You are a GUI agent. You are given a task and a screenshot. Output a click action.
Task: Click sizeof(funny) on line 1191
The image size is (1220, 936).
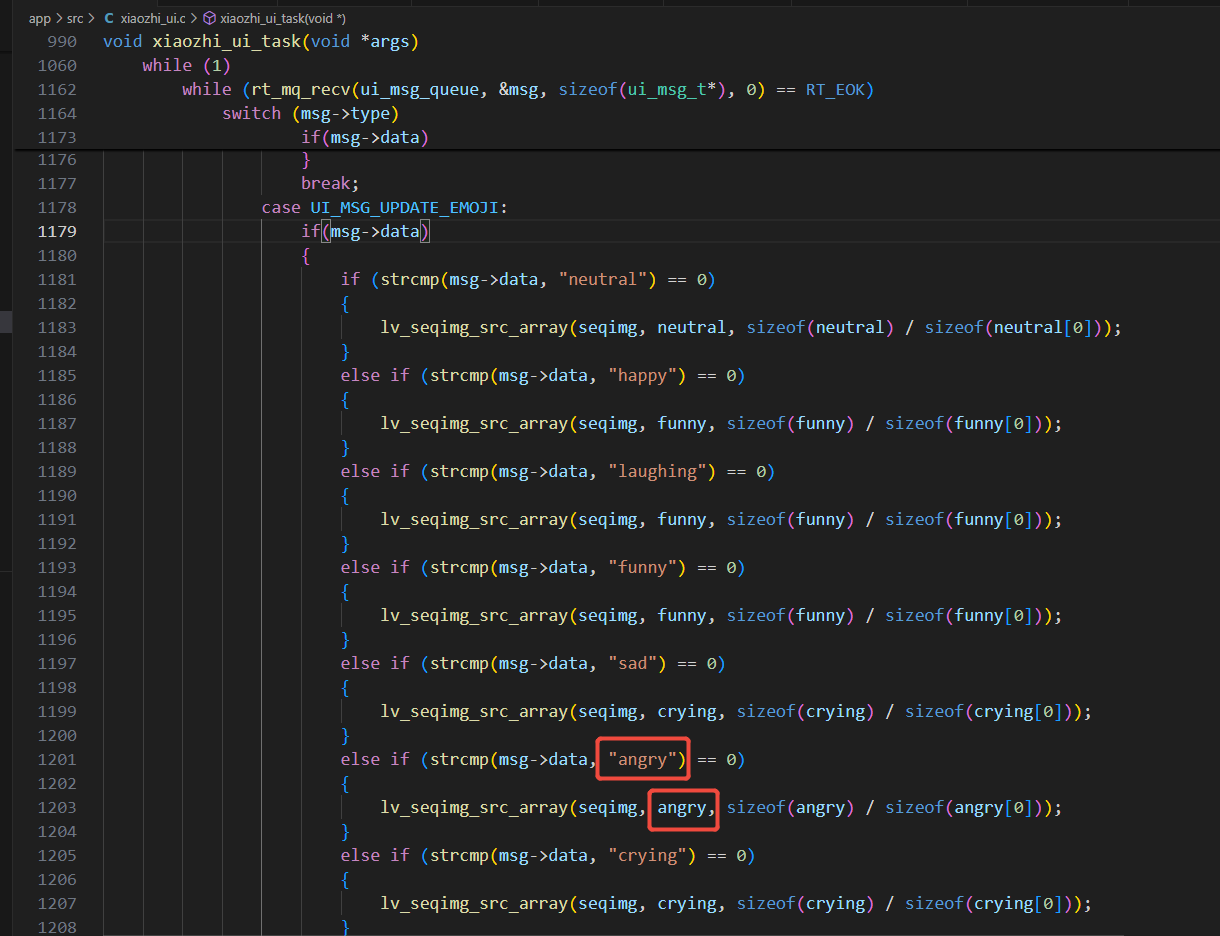[791, 519]
